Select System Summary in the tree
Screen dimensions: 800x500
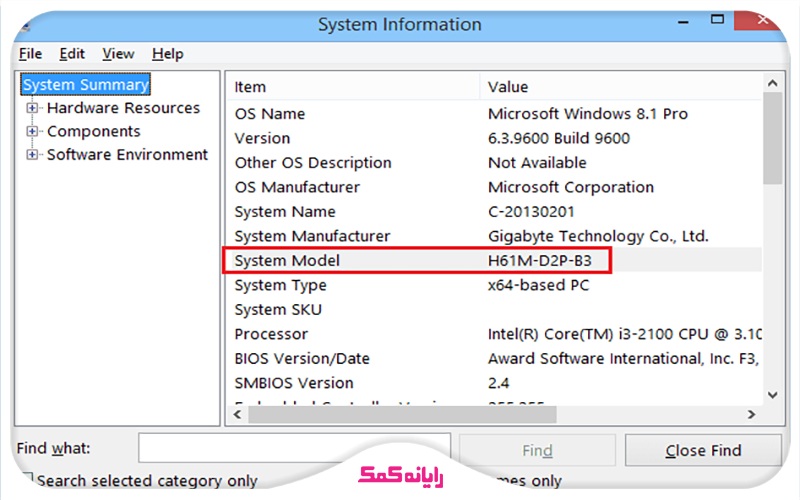point(86,85)
